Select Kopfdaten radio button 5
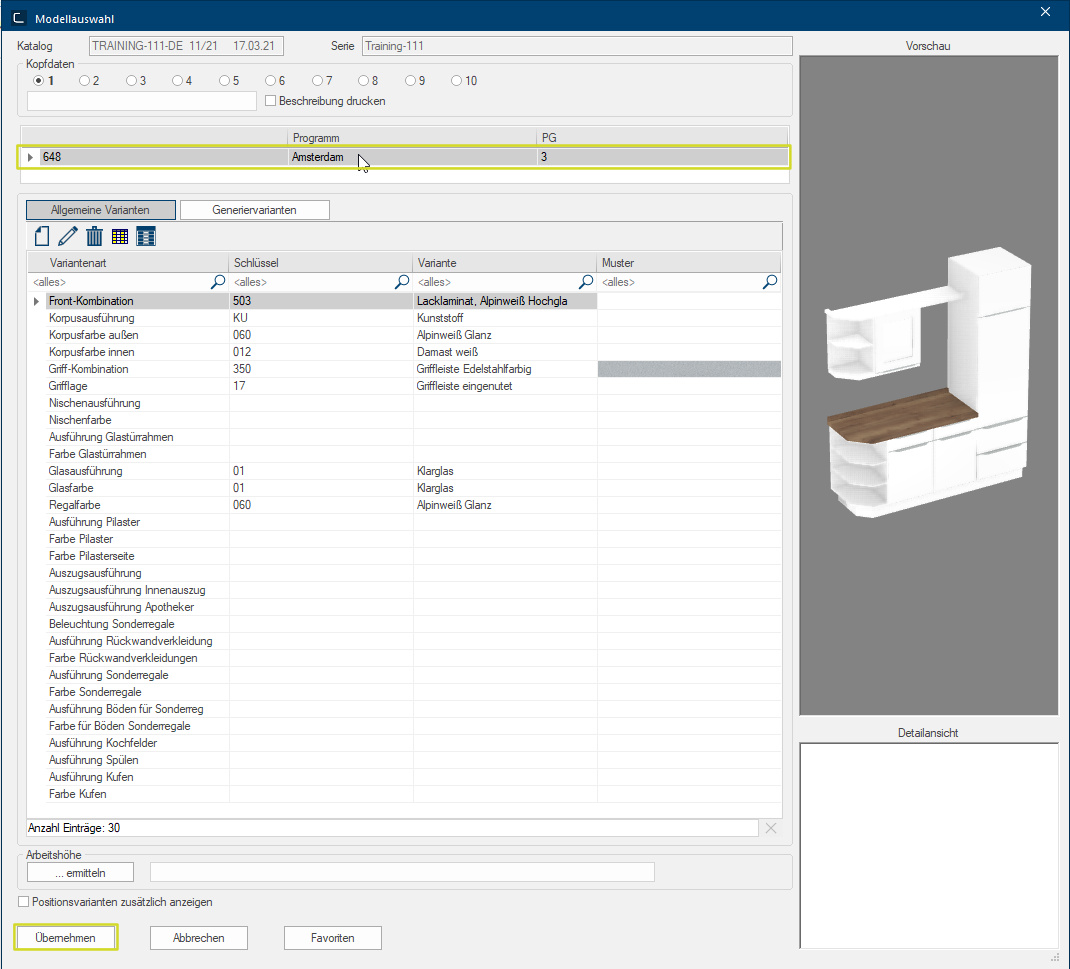This screenshot has width=1070, height=969. coord(224,81)
